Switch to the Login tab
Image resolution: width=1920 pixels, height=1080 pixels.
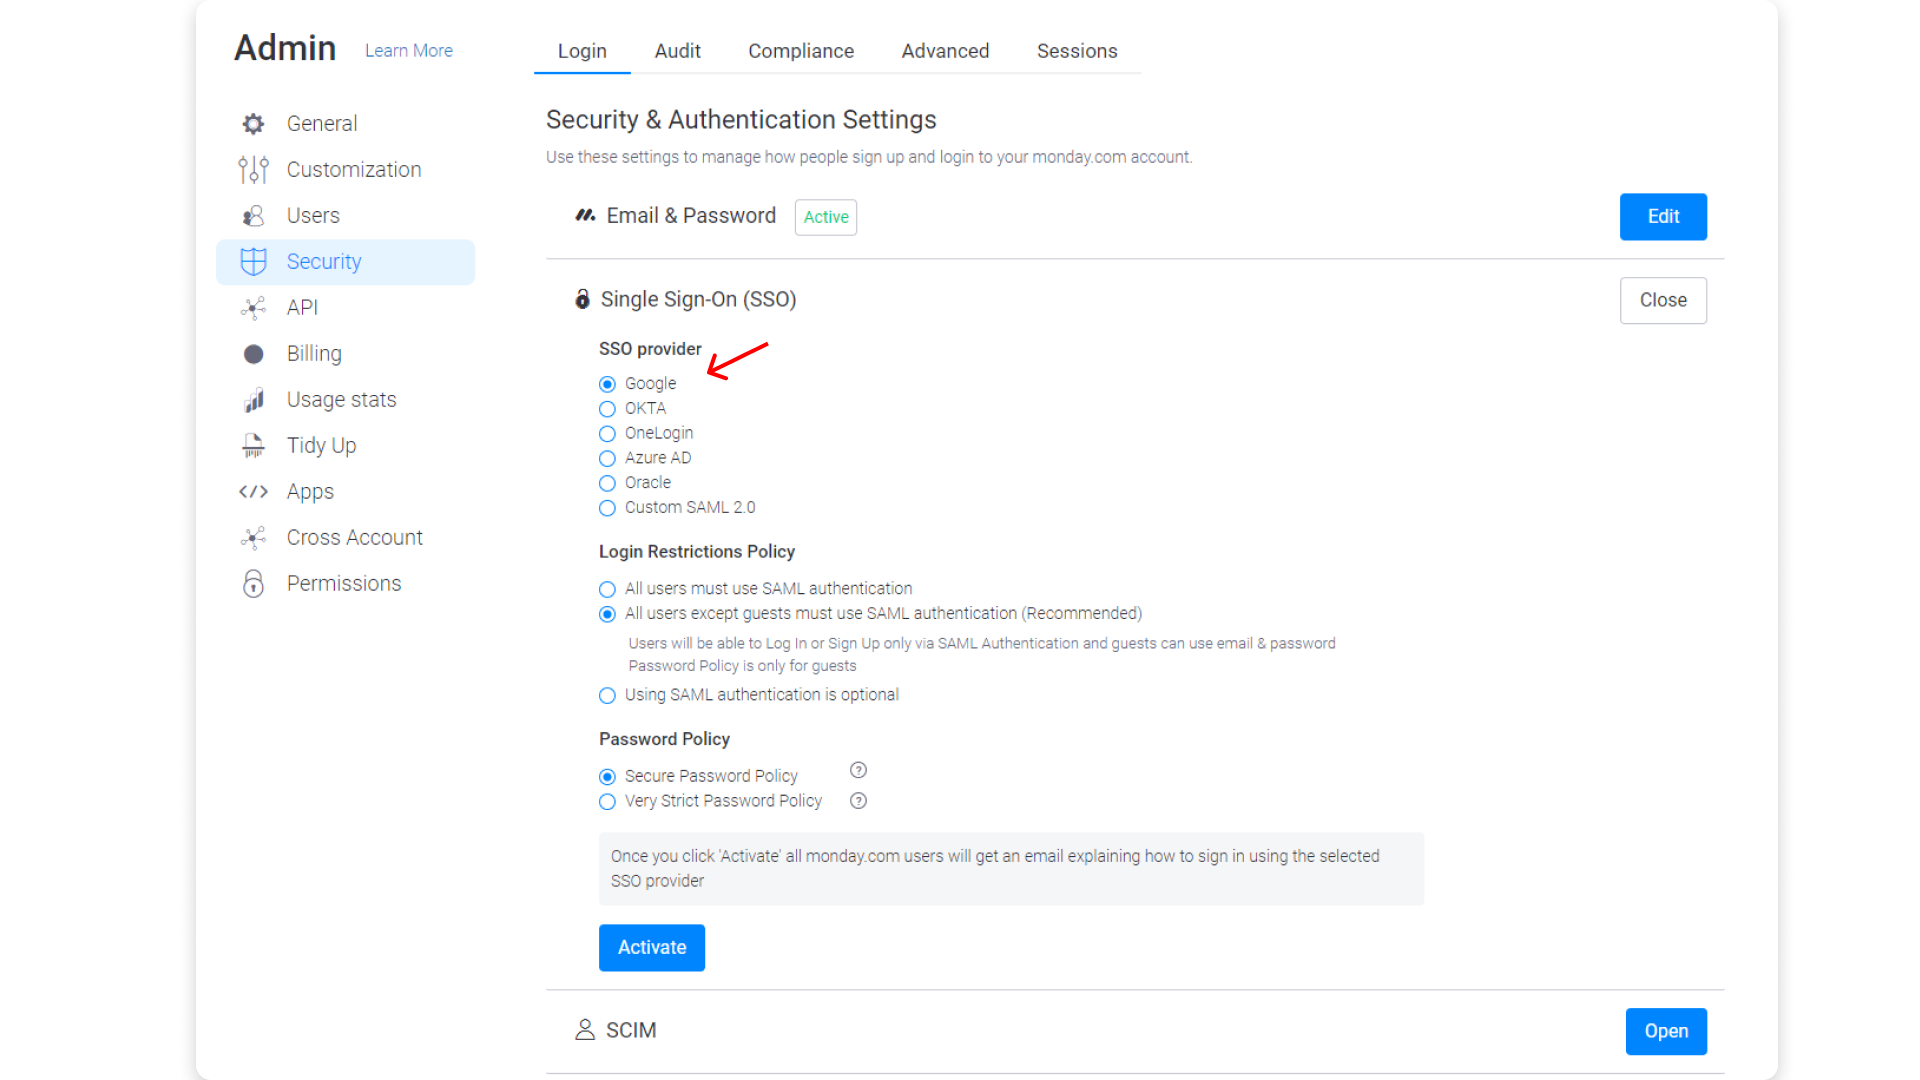click(582, 51)
